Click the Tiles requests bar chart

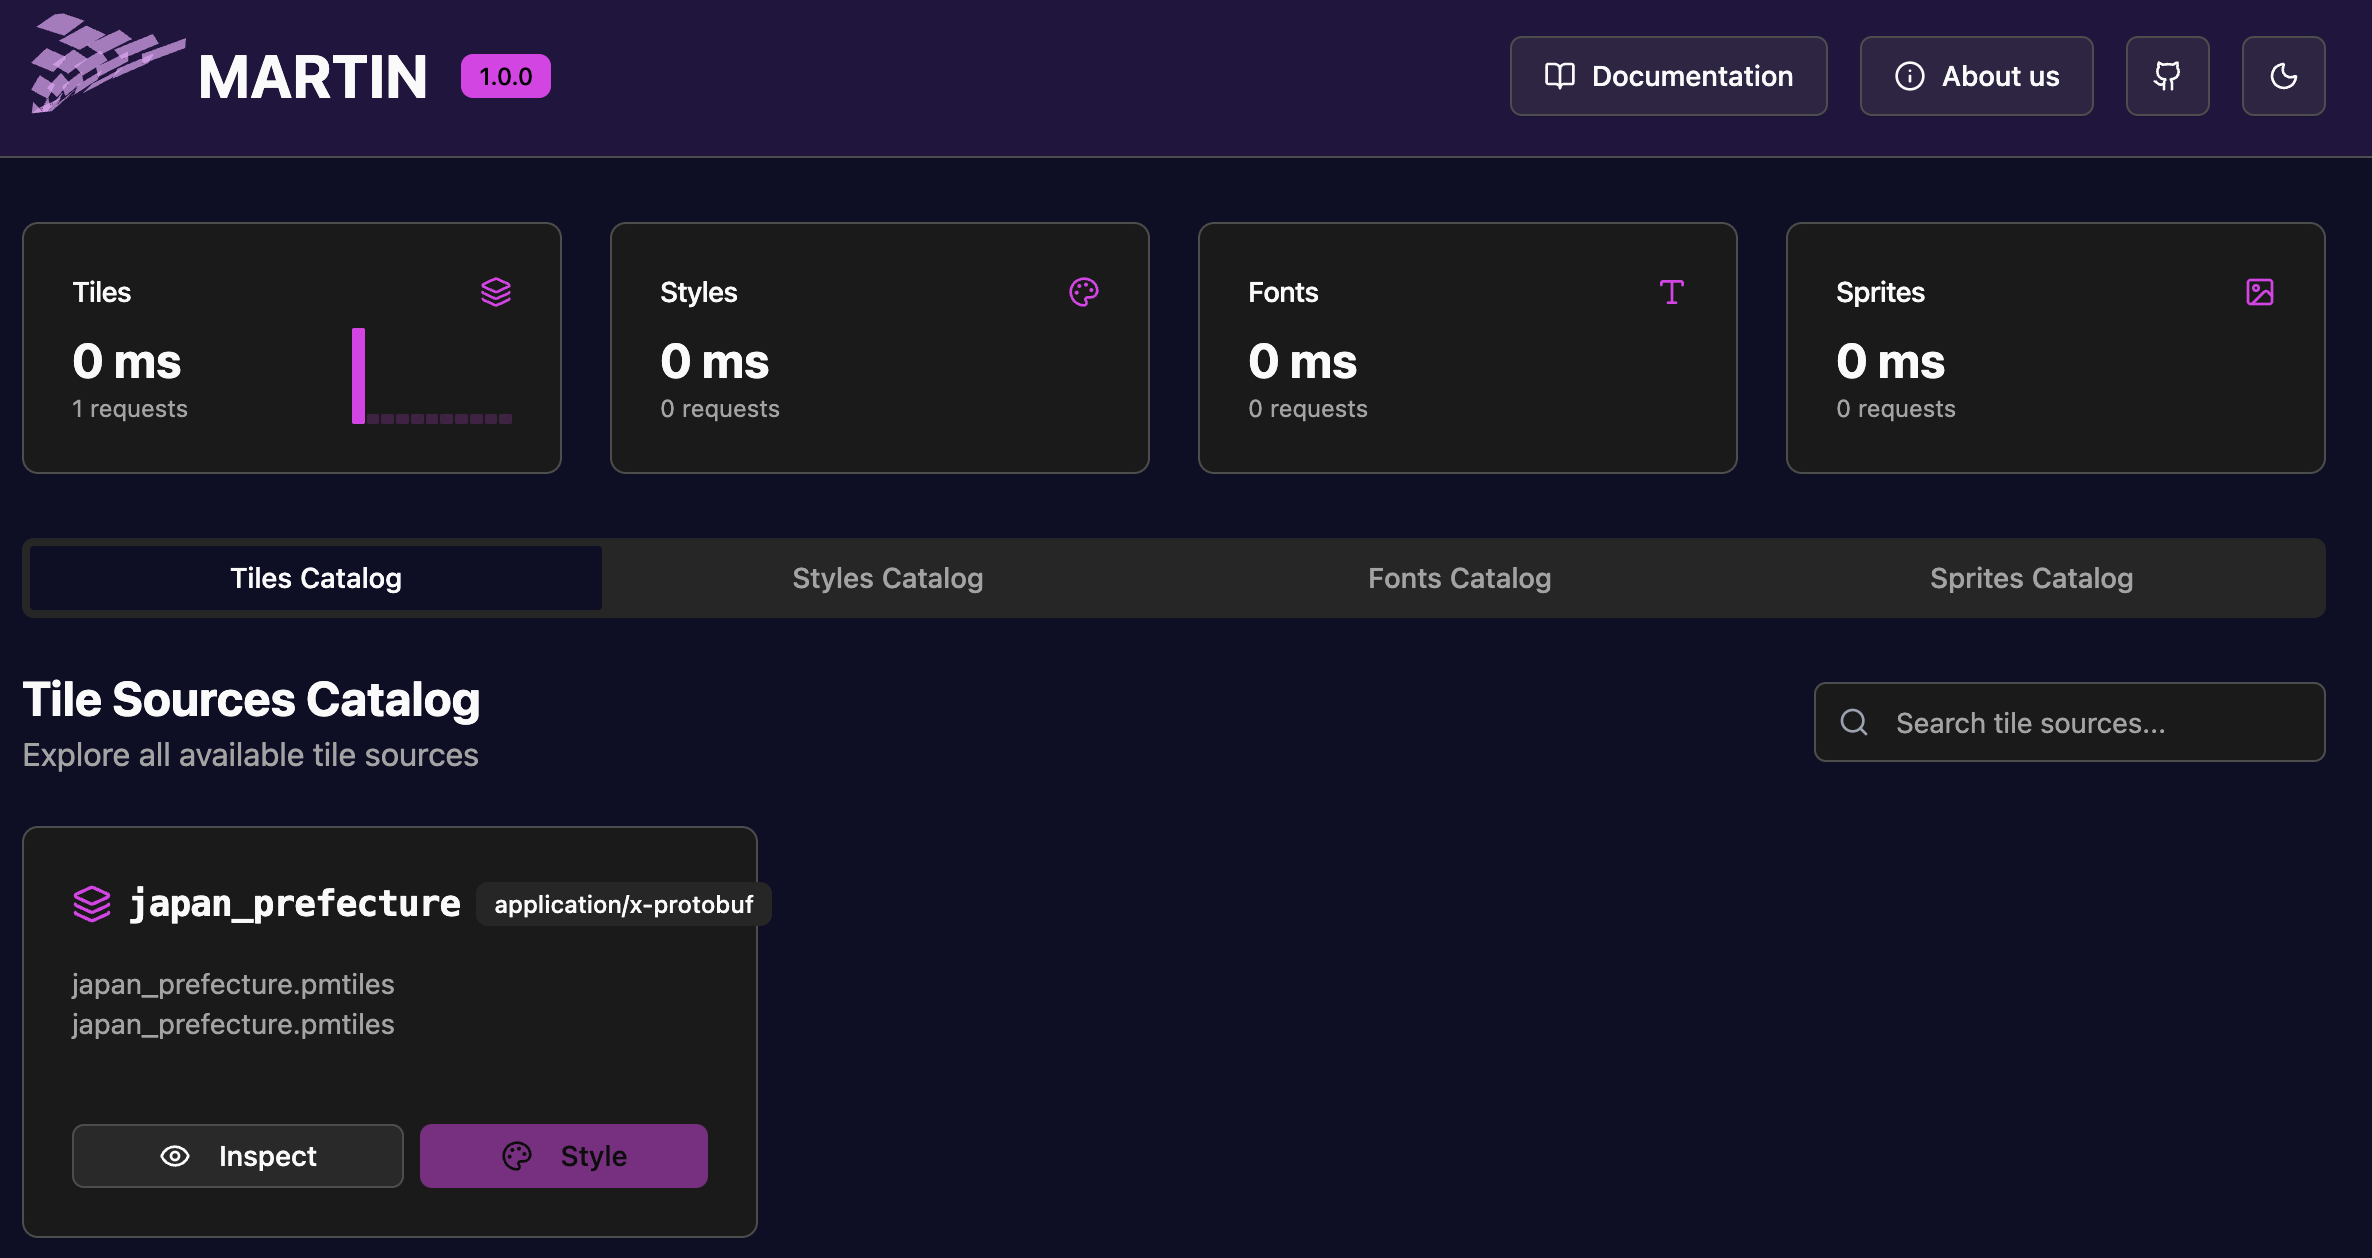click(431, 377)
